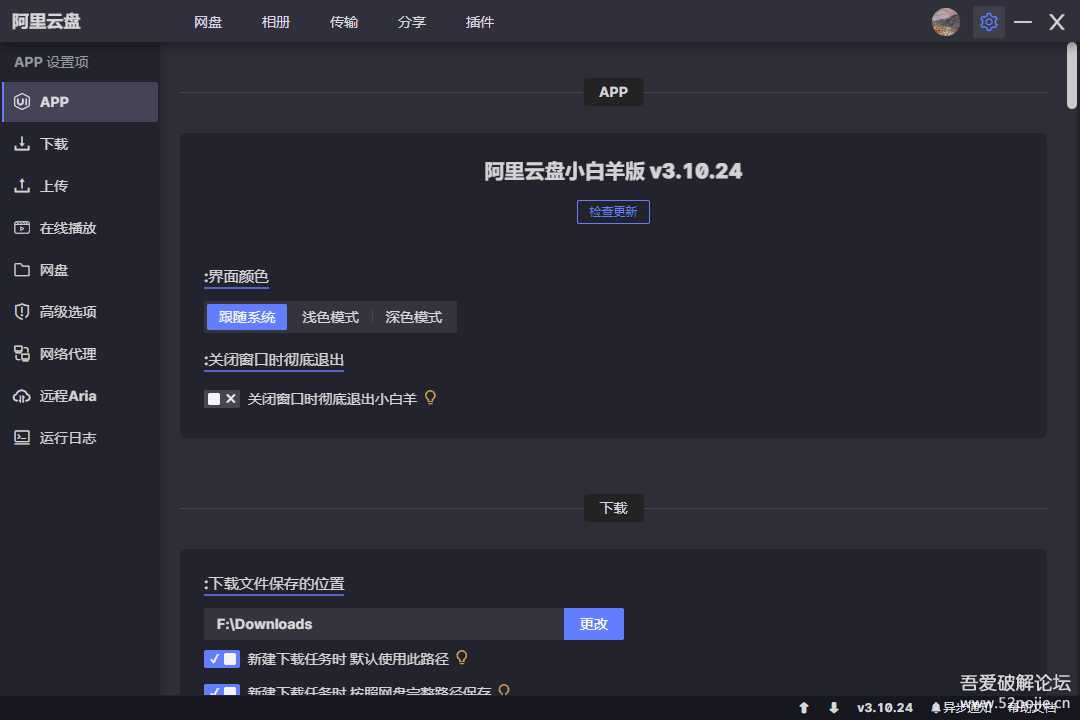Switch to the 传输 transfer tab
This screenshot has height=720, width=1080.
tap(344, 22)
